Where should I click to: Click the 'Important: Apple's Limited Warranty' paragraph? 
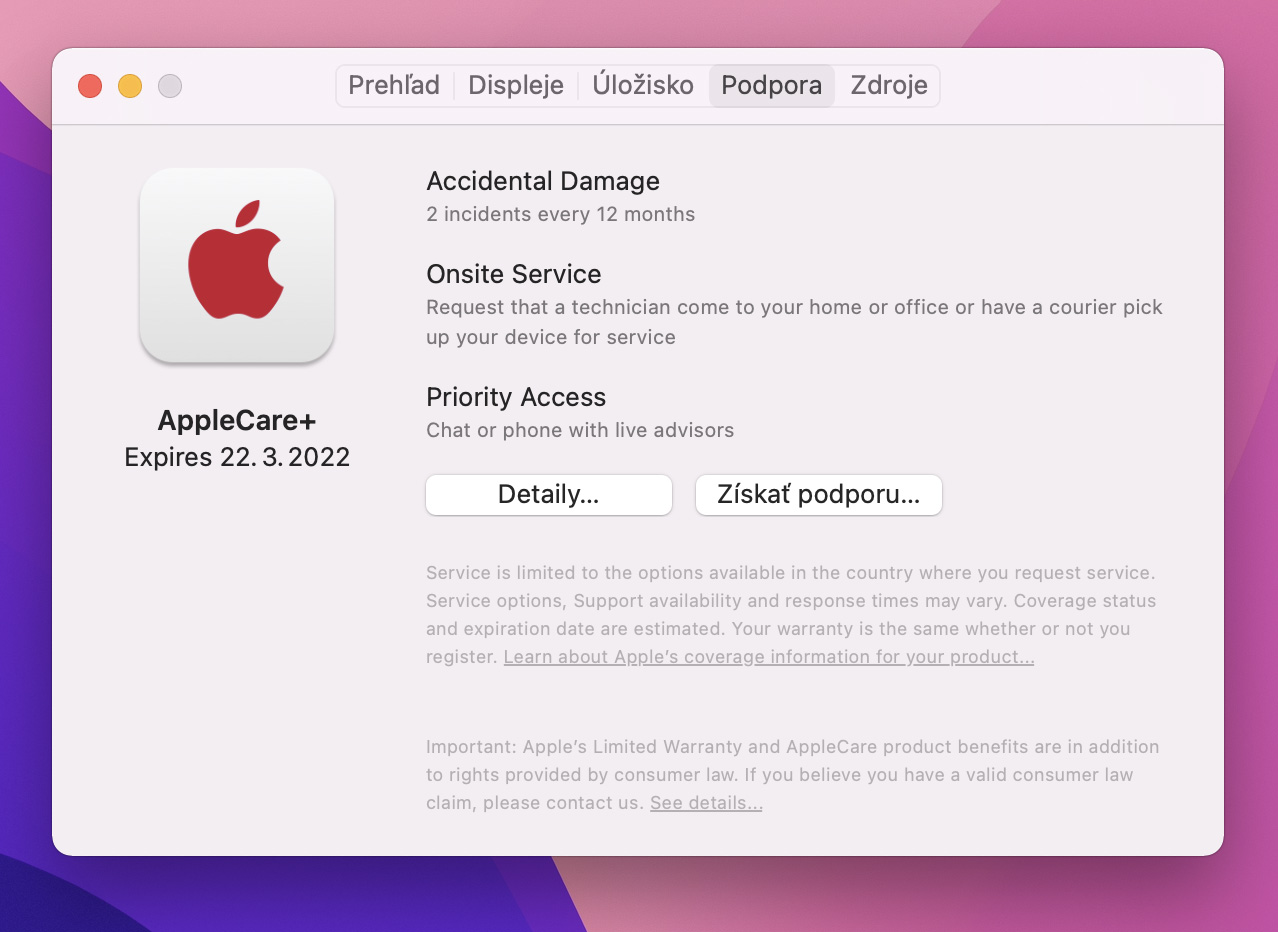793,775
